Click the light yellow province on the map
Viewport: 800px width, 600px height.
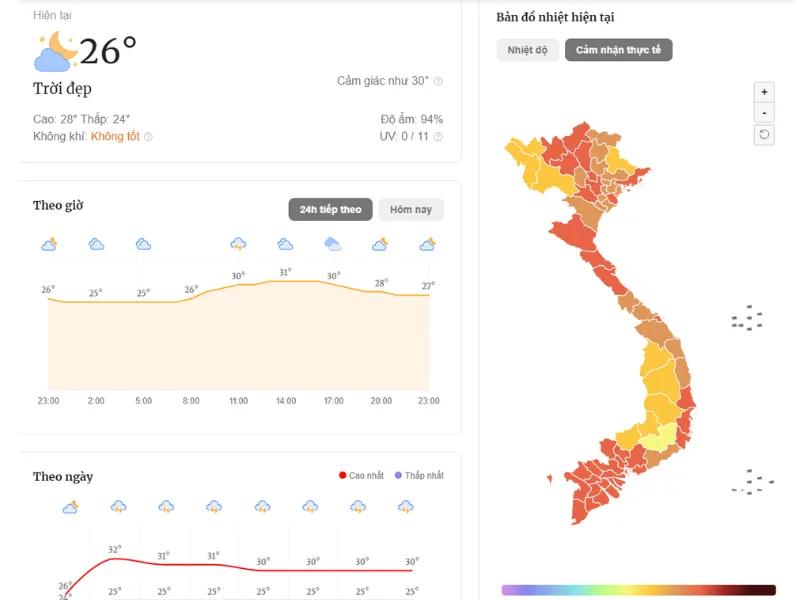pos(659,438)
